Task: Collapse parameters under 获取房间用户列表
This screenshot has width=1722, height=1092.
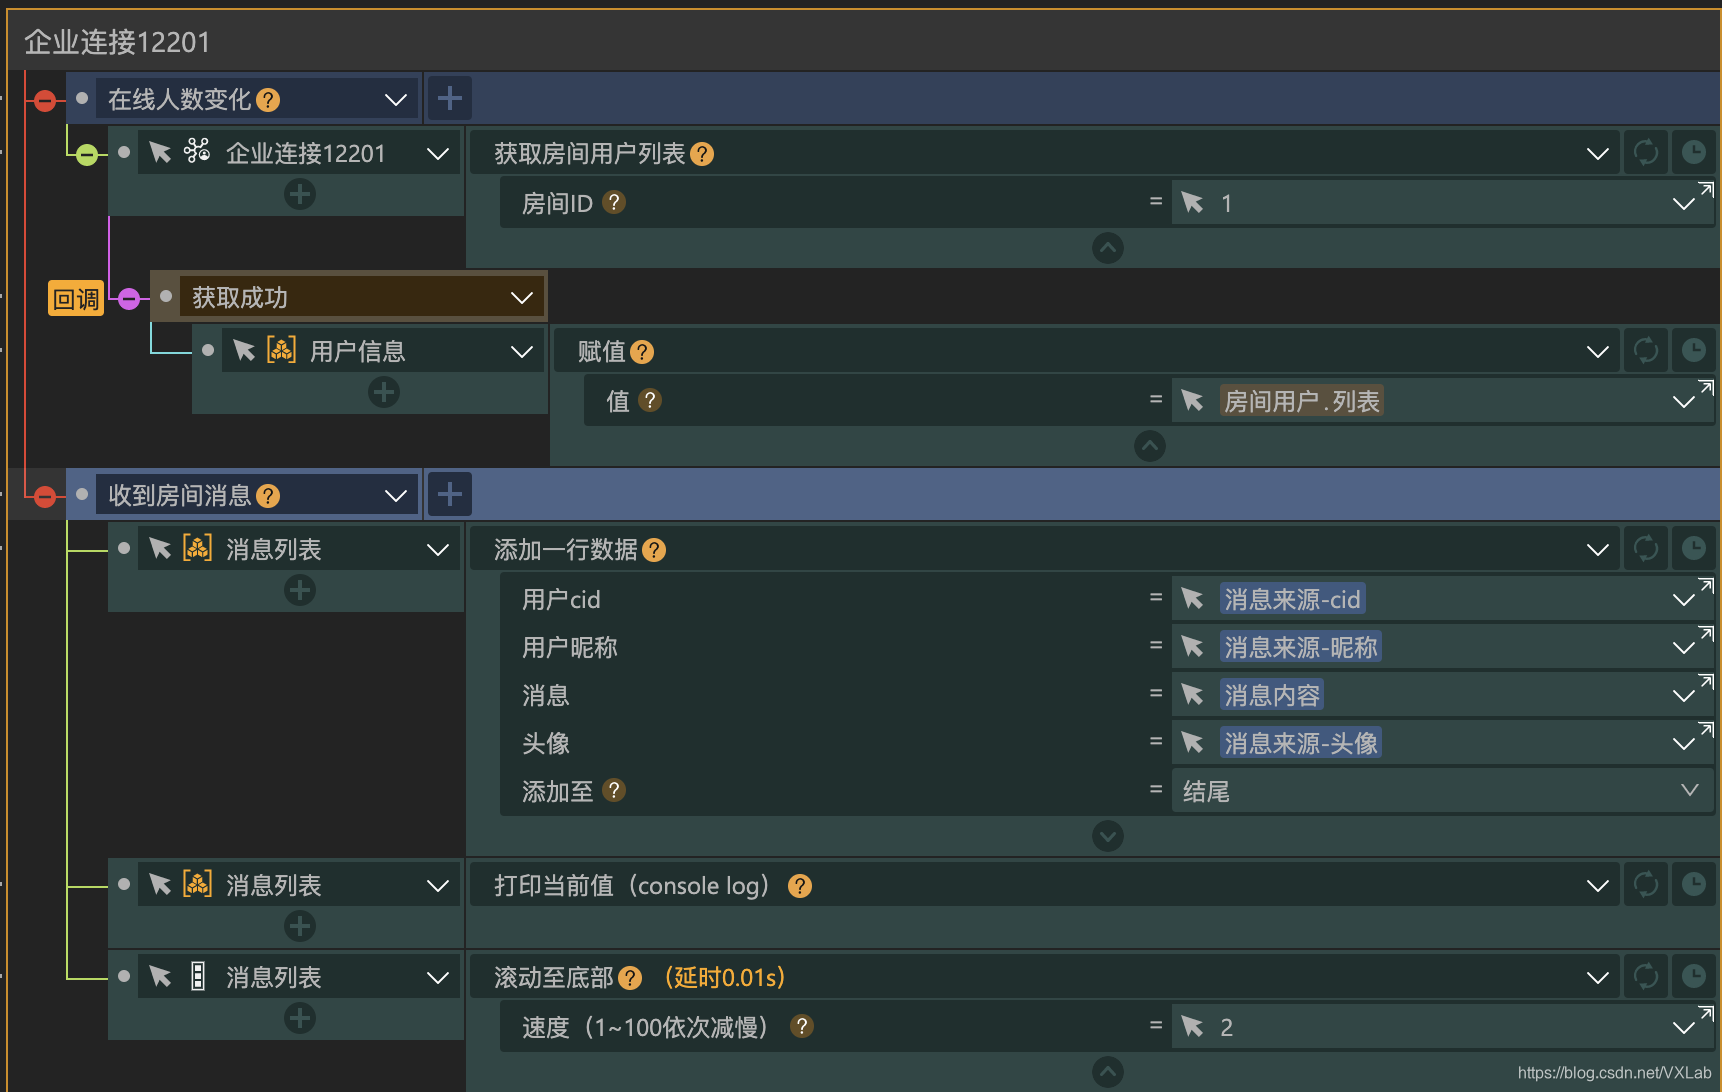Action: (x=1108, y=248)
